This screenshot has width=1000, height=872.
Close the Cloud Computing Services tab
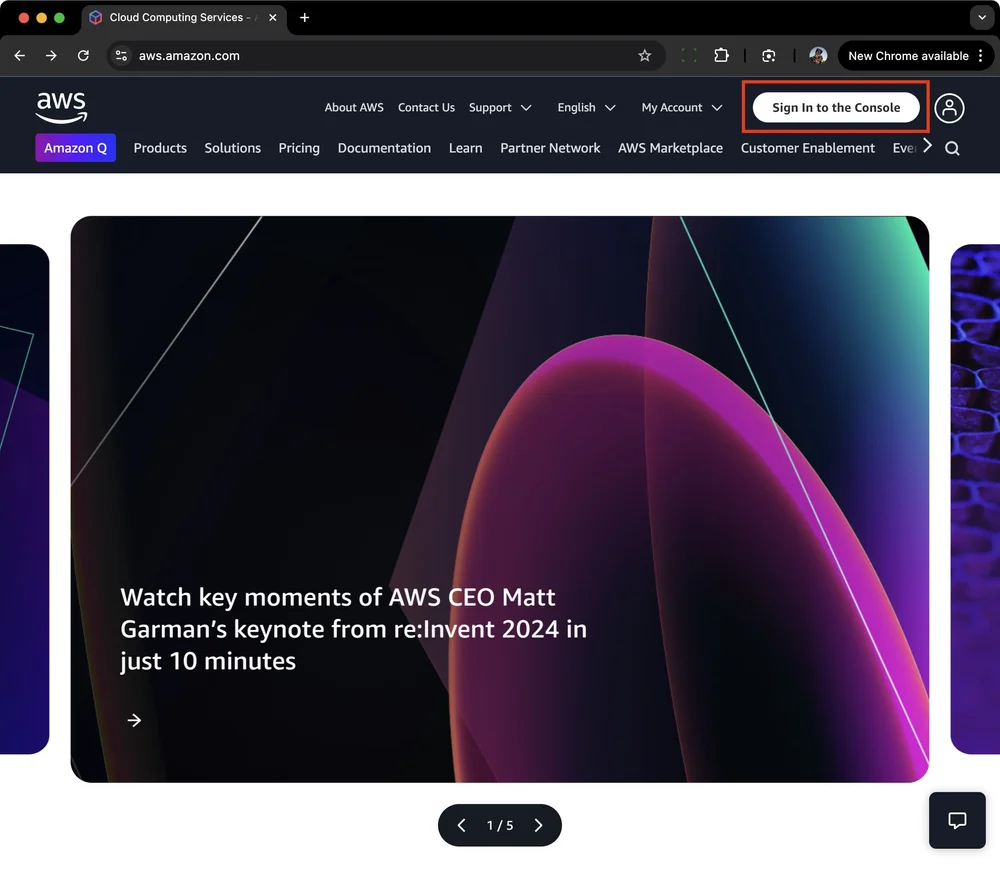(272, 18)
